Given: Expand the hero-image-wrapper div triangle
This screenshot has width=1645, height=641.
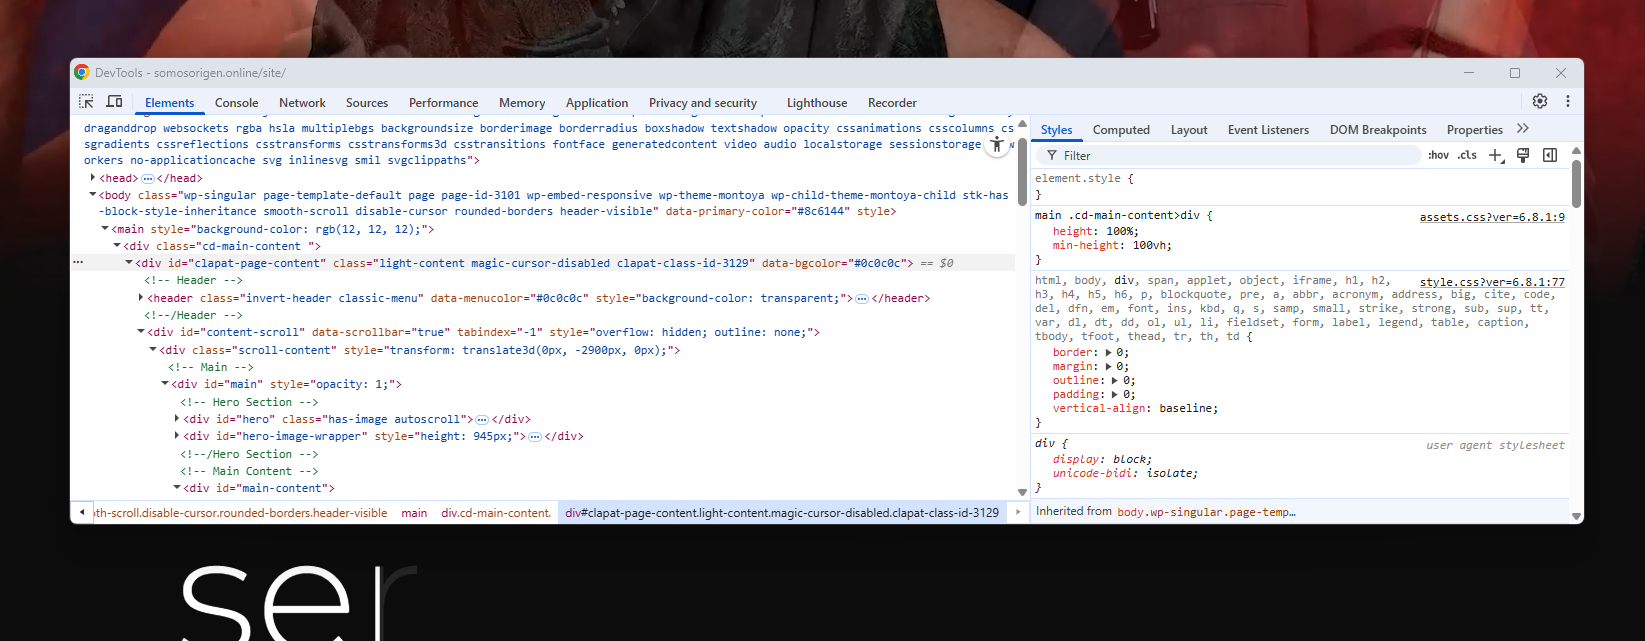Looking at the screenshot, I should coord(177,436).
